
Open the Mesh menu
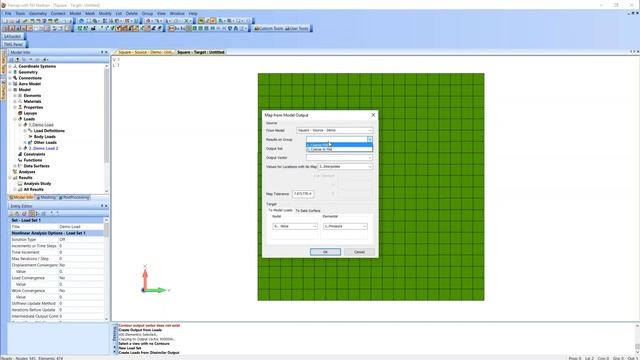pos(90,13)
